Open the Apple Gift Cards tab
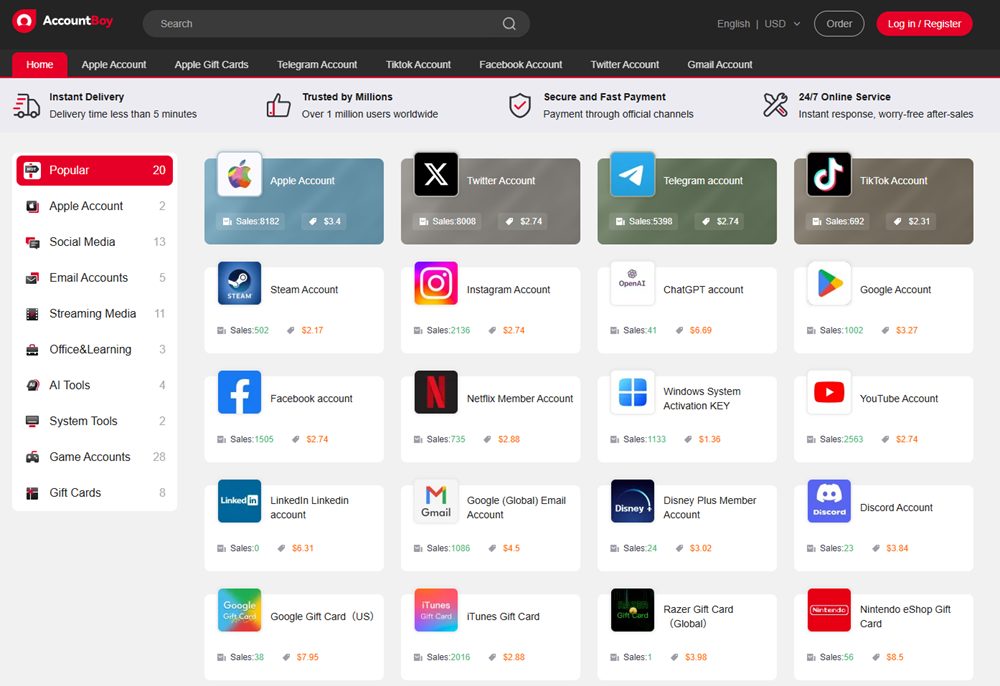Image resolution: width=1000 pixels, height=686 pixels. click(x=211, y=64)
